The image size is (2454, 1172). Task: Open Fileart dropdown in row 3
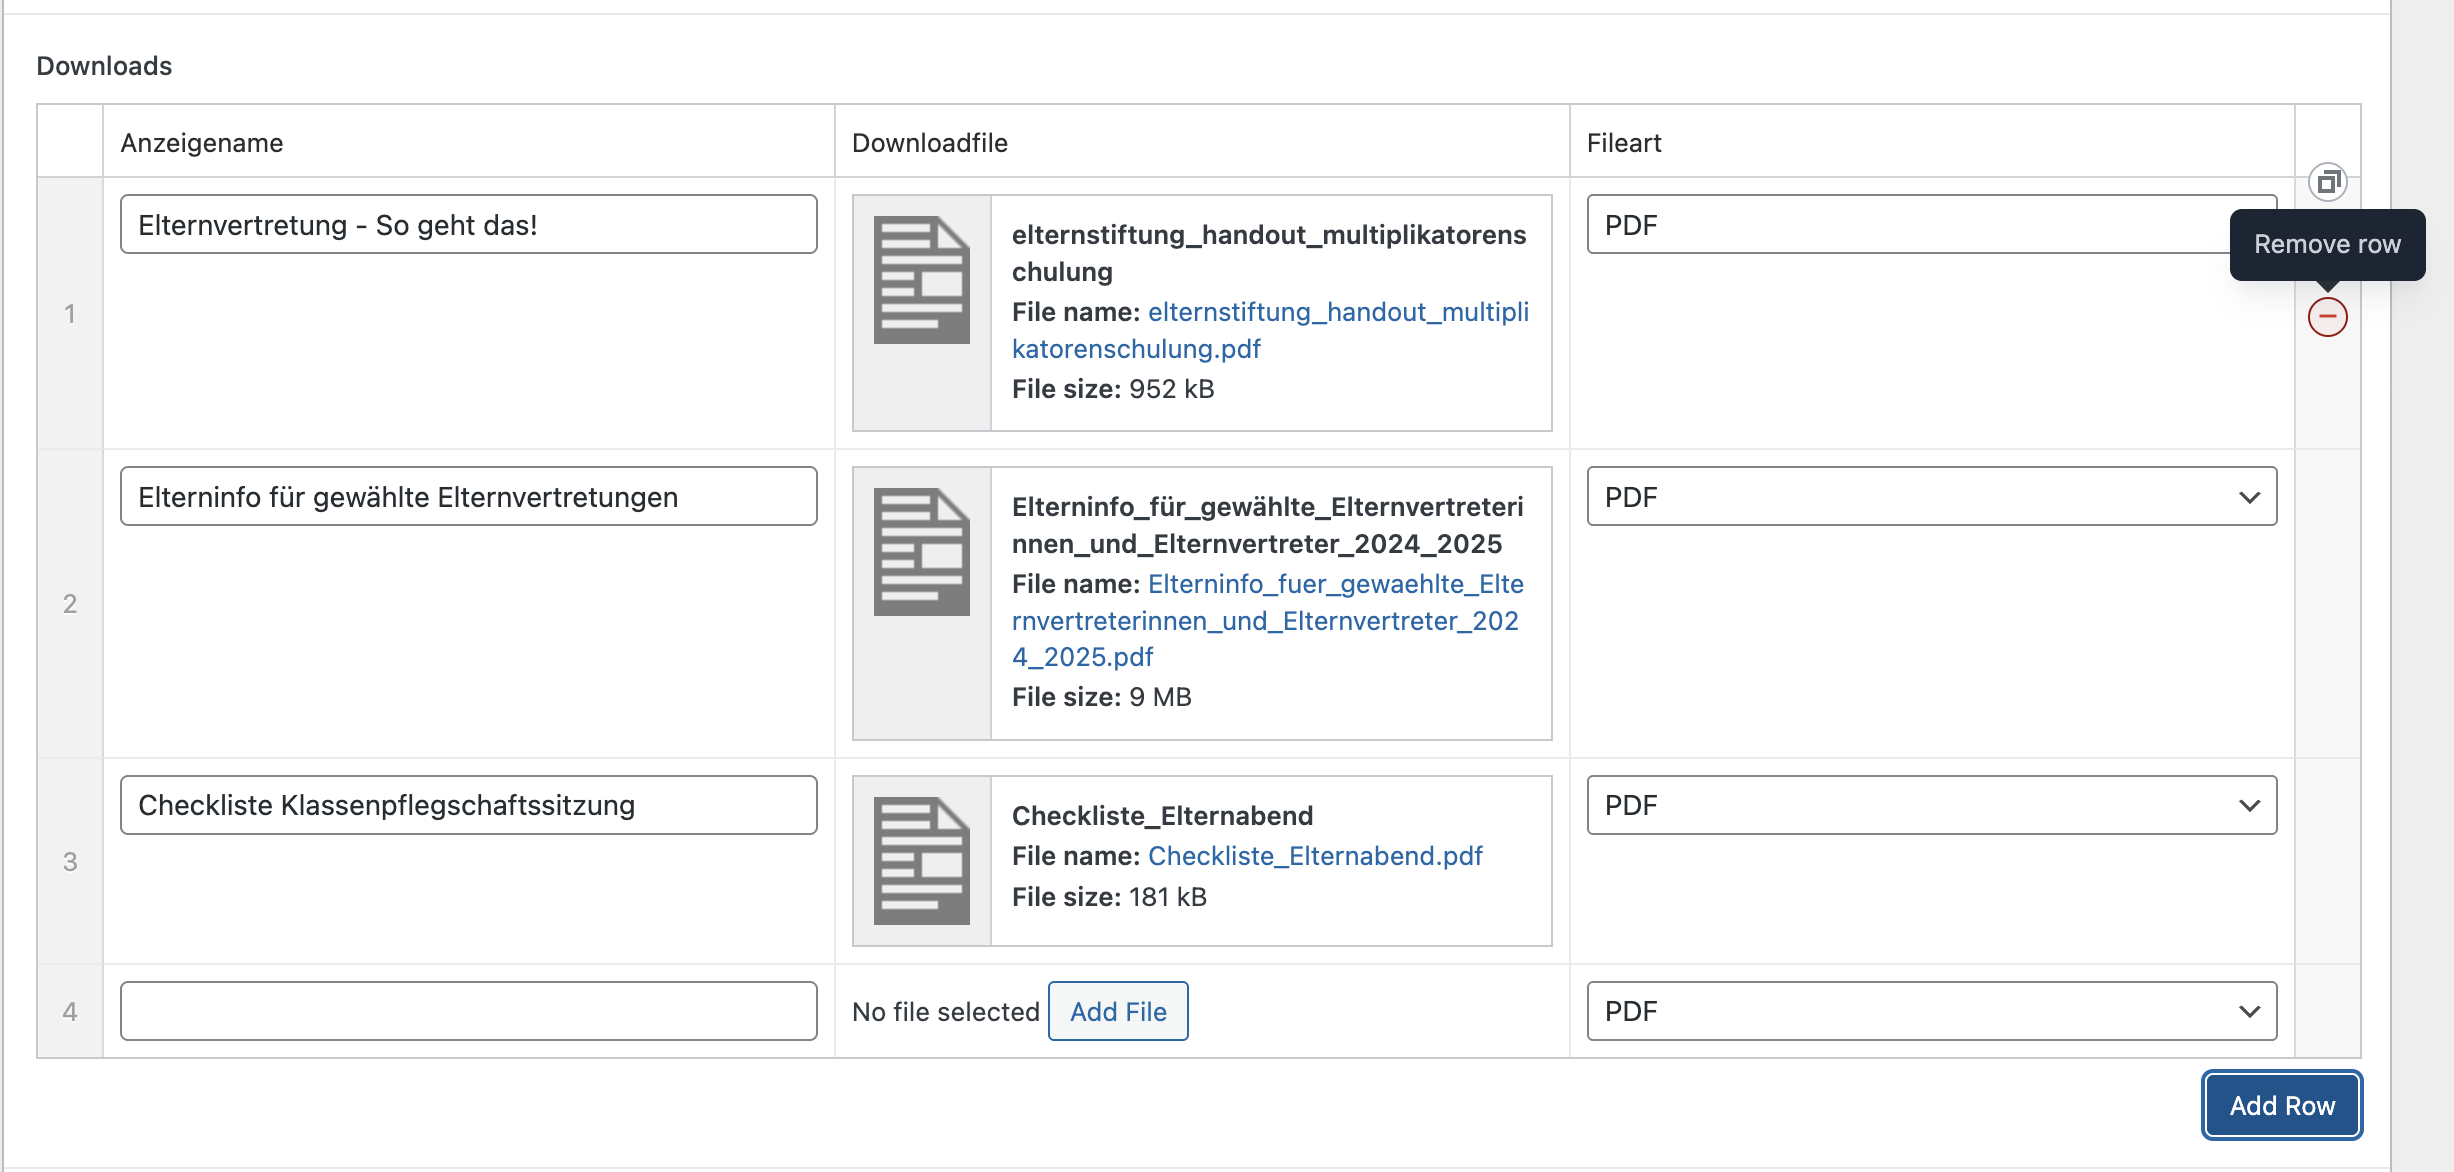[1931, 805]
